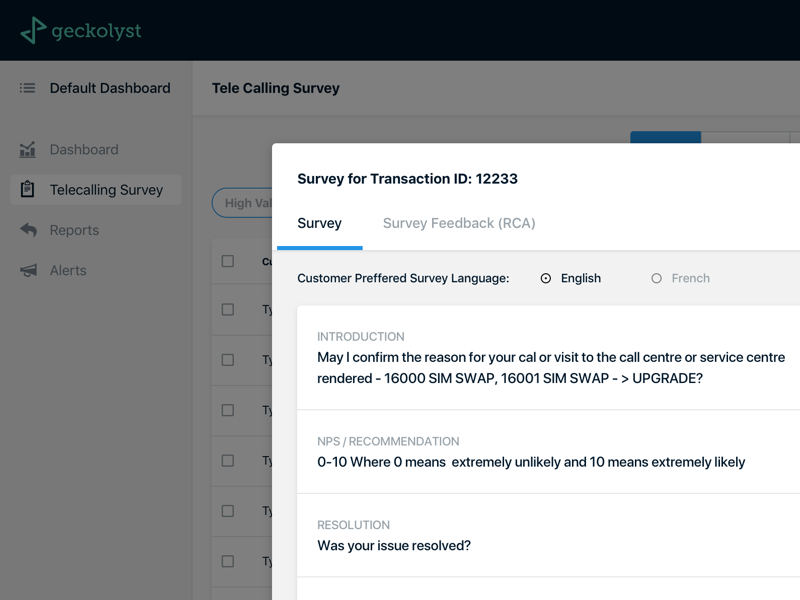Viewport: 800px width, 600px height.
Task: Click the geckolyst logo icon
Action: point(33,30)
